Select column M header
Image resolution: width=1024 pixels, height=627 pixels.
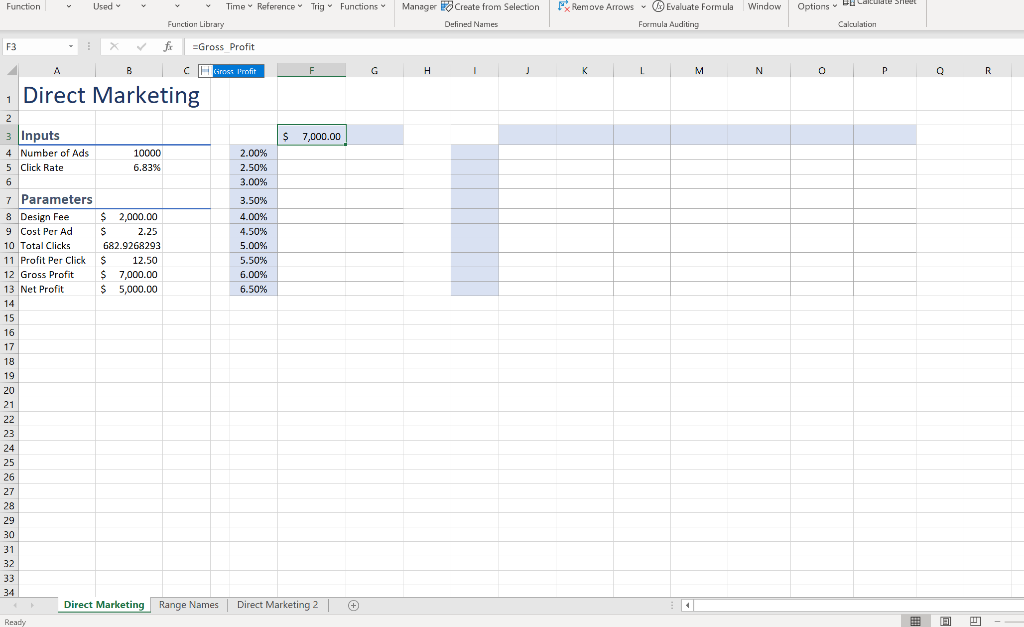pyautogui.click(x=699, y=71)
